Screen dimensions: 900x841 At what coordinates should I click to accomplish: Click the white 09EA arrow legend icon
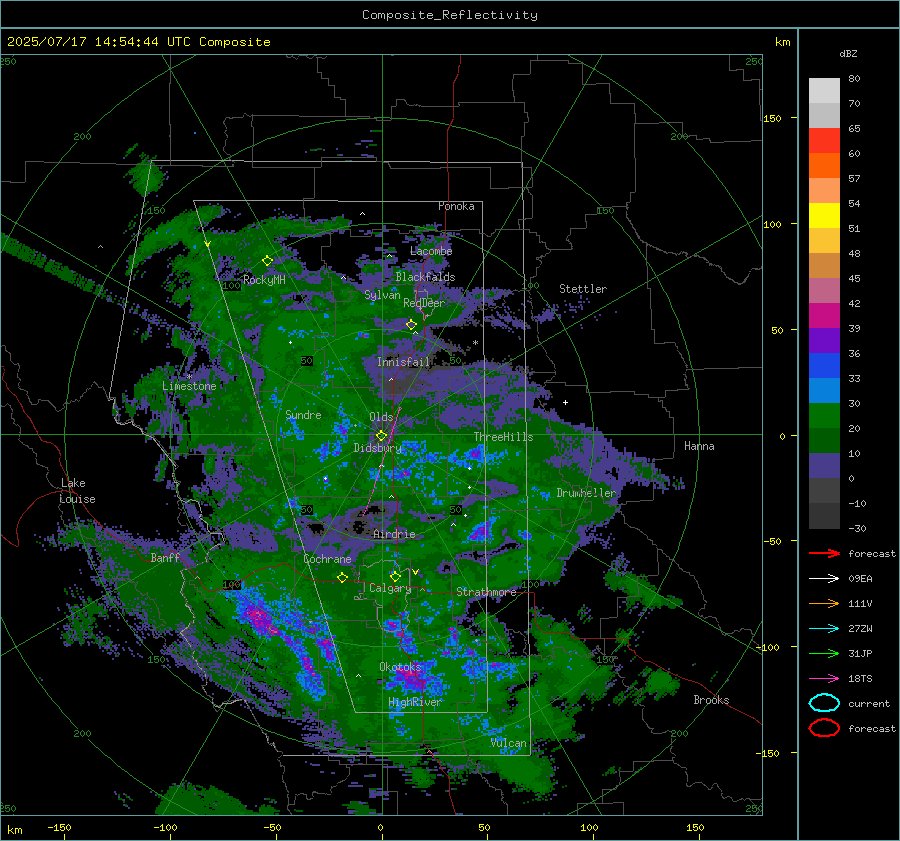point(824,579)
